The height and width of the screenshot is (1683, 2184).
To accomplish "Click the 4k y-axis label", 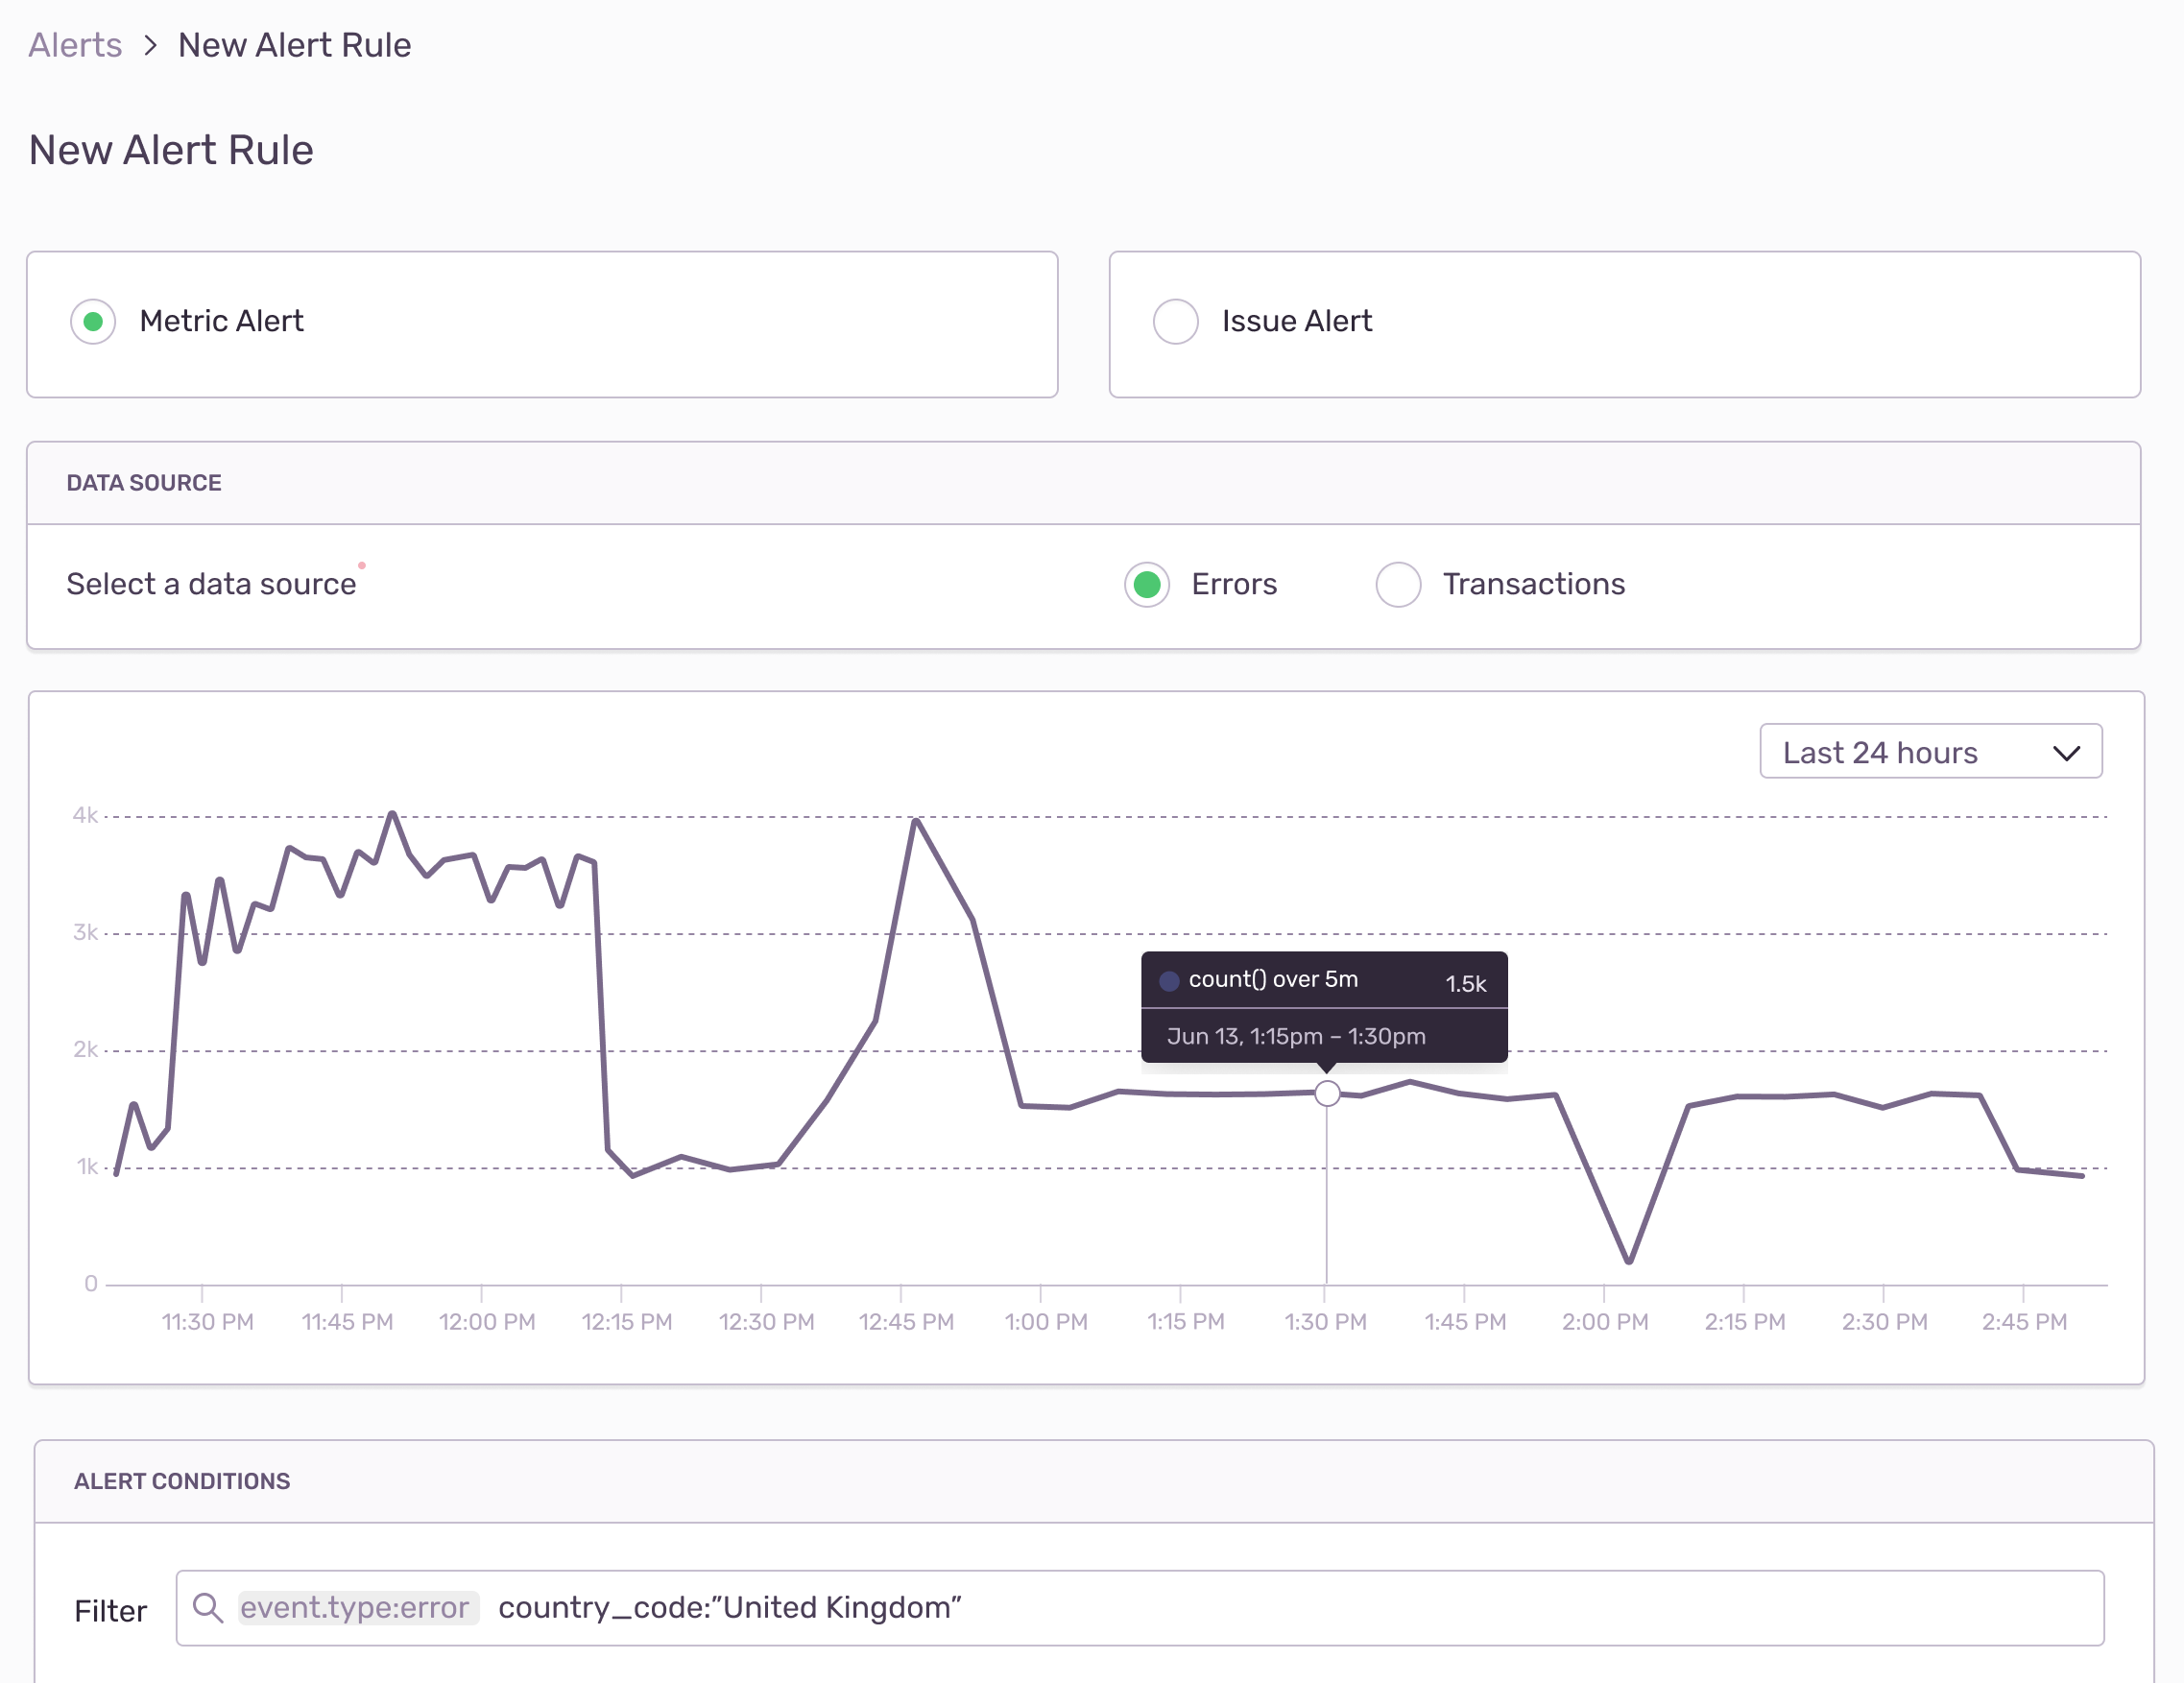I will 85,815.
